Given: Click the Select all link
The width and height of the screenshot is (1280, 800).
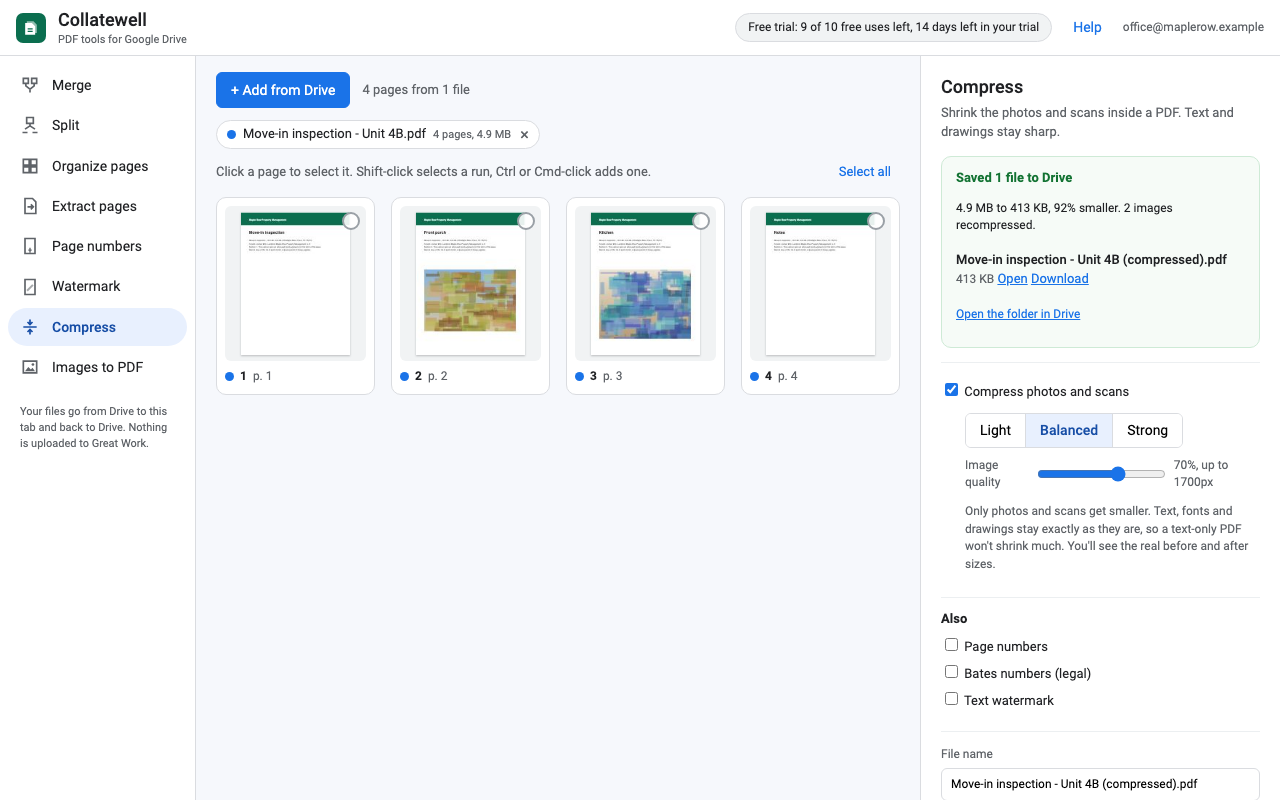Looking at the screenshot, I should coord(865,172).
